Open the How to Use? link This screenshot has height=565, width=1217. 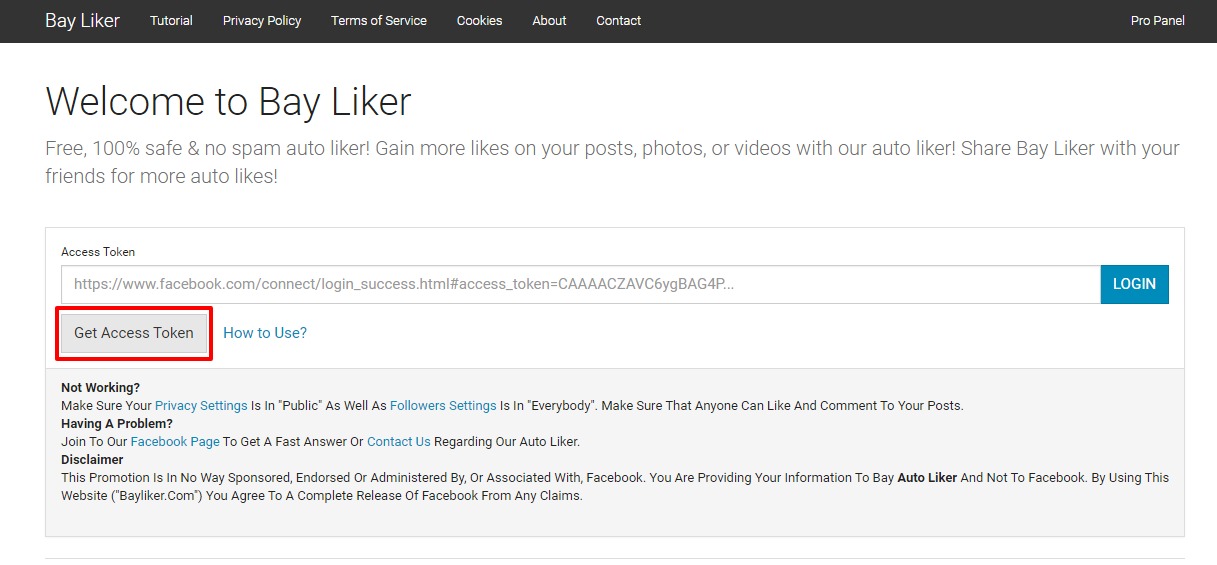point(265,333)
